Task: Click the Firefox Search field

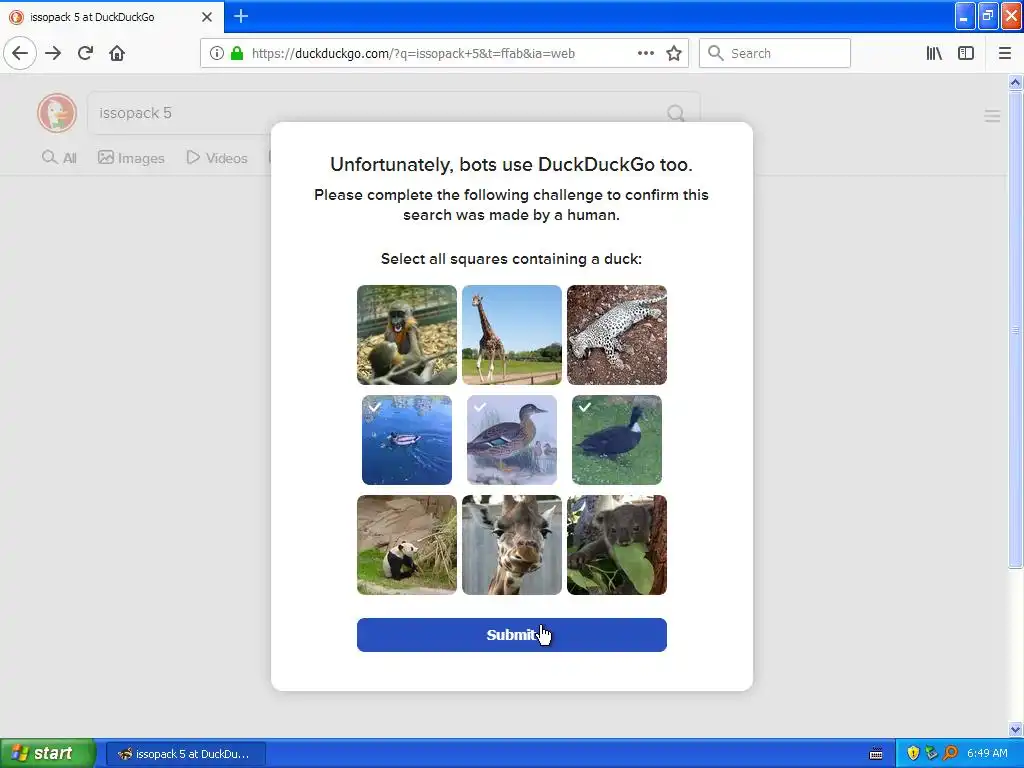Action: tap(775, 54)
